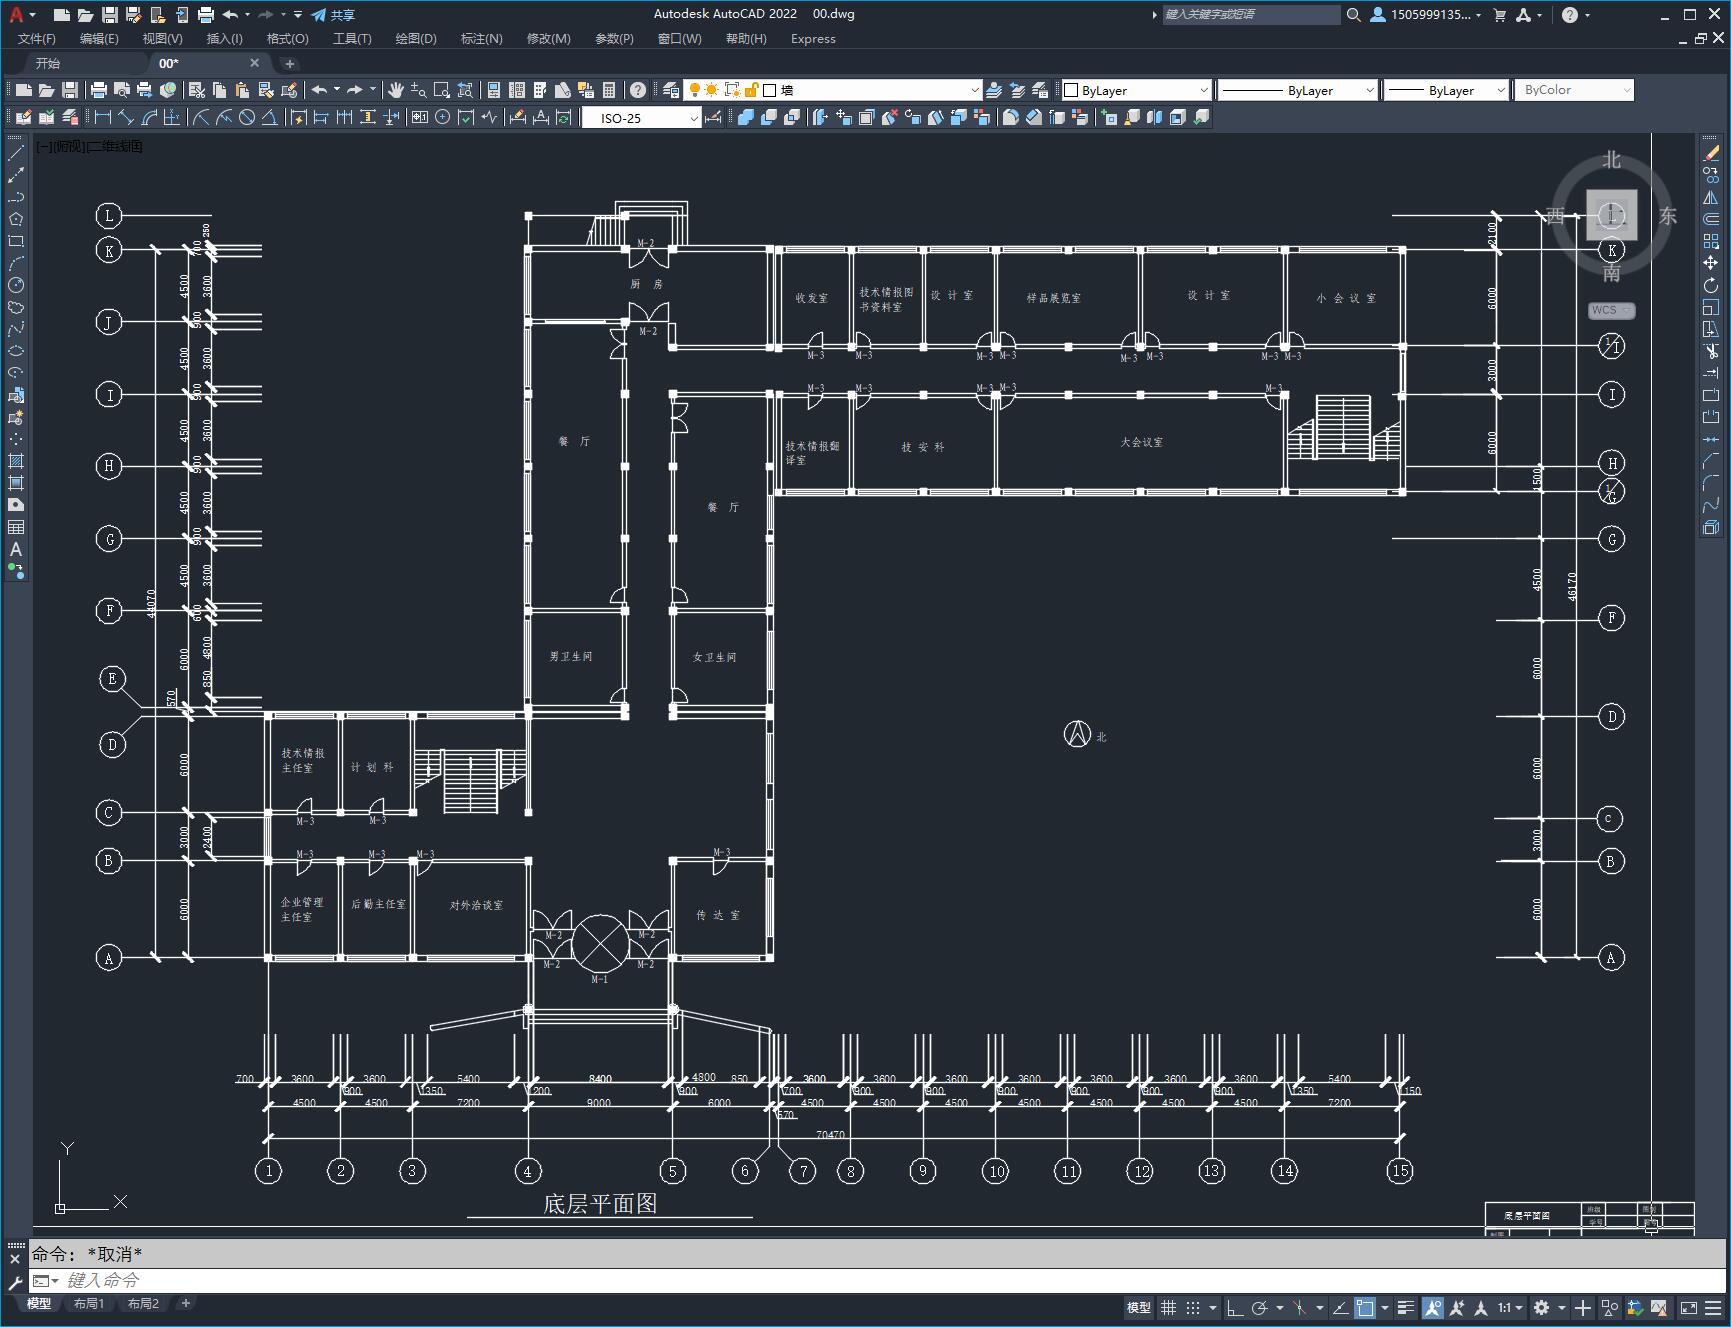Click the Customization menu icon in status bar
Screen dimensions: 1731x1327
point(1715,1307)
